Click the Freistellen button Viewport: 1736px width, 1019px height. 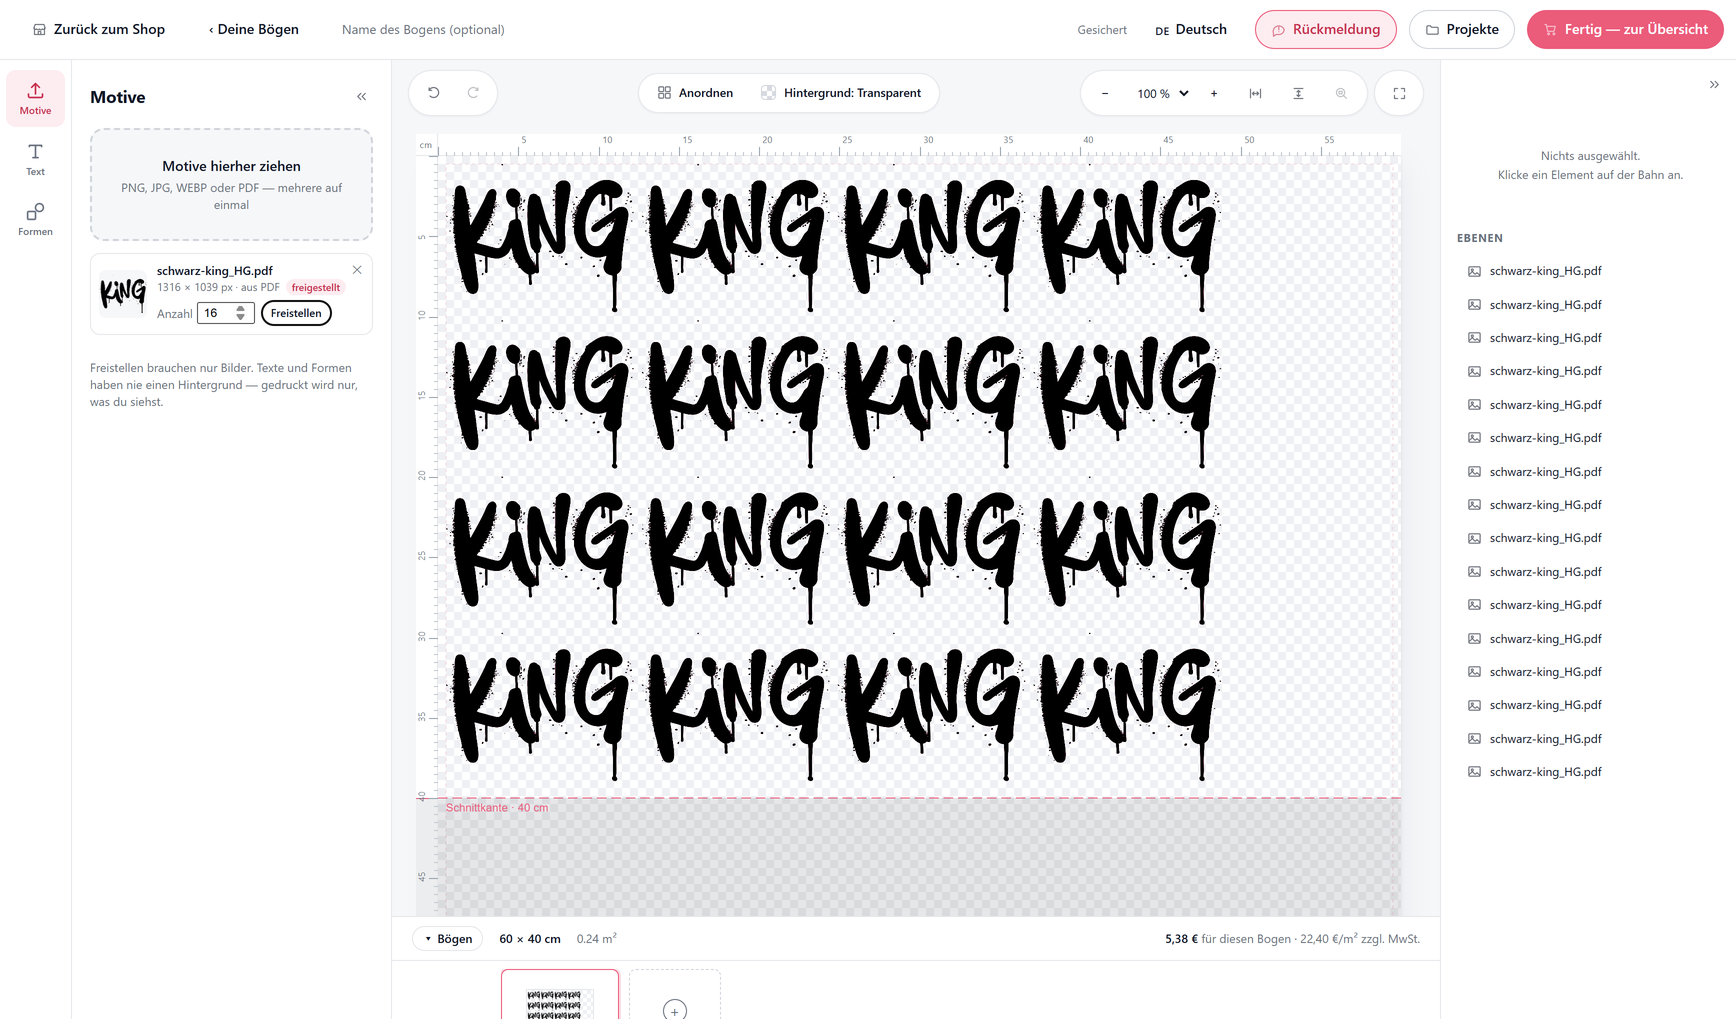pos(296,313)
